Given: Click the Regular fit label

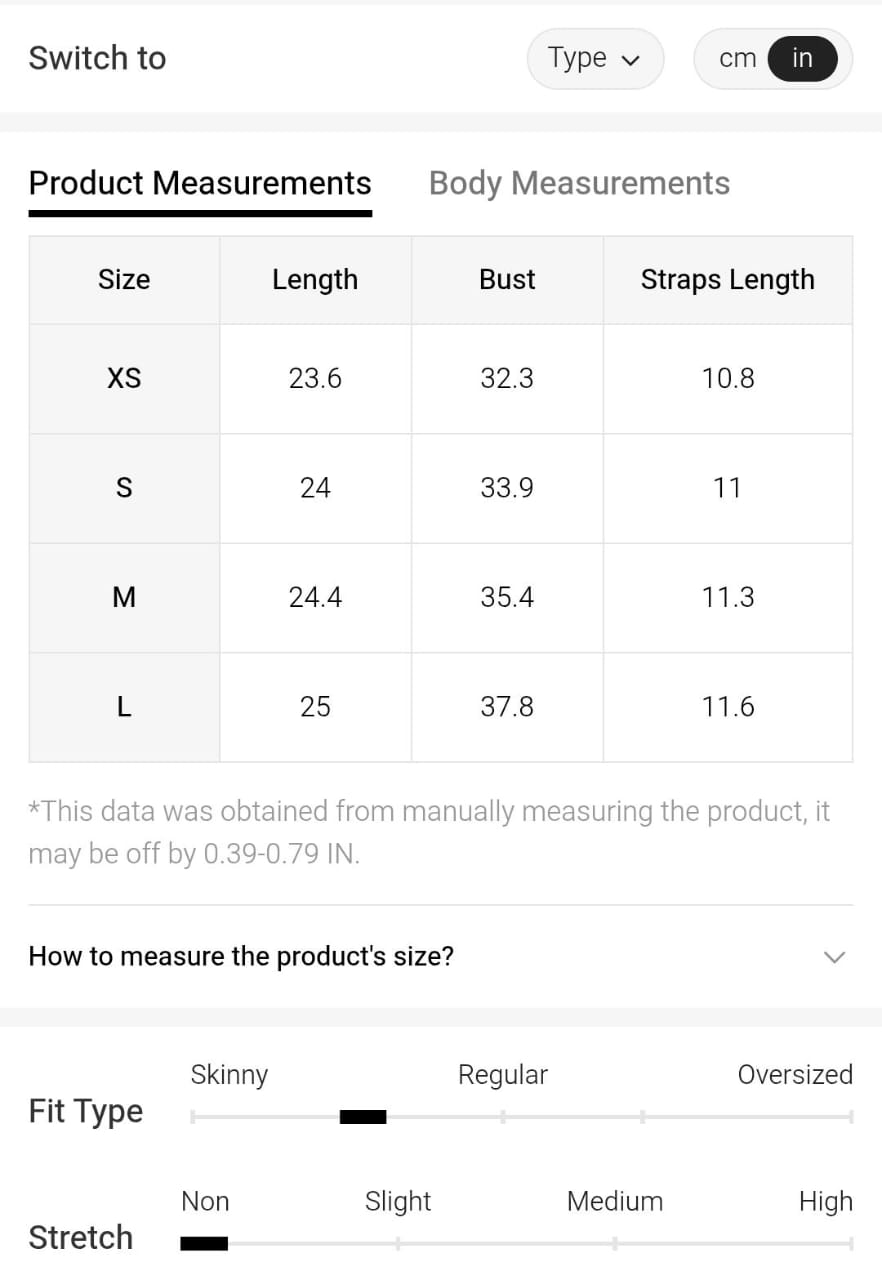Looking at the screenshot, I should (503, 1075).
